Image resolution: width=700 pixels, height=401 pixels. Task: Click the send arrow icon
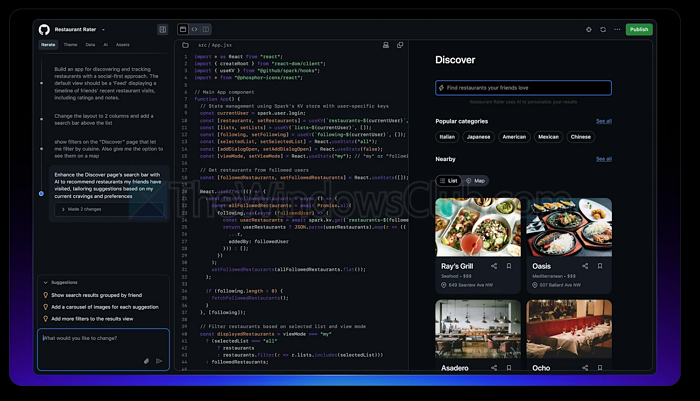pos(159,361)
